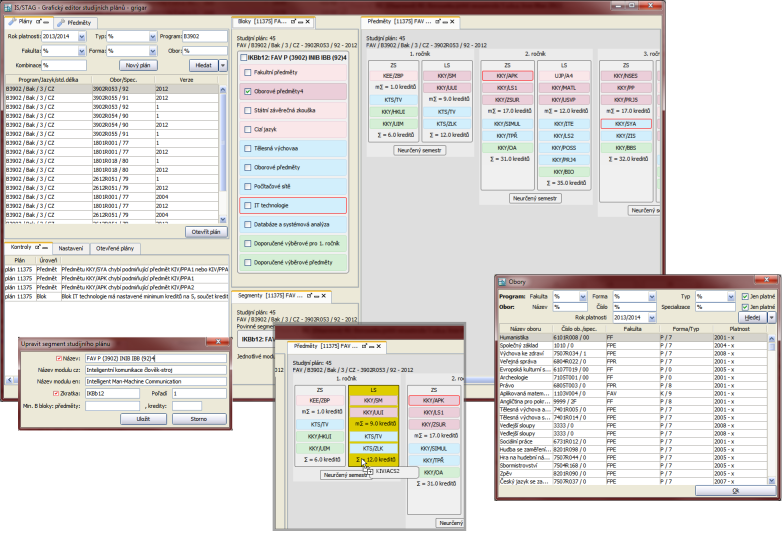Image resolution: width=784 pixels, height=534 pixels.
Task: Close the Upravit segment studijního plánu dialog
Action: 218,342
